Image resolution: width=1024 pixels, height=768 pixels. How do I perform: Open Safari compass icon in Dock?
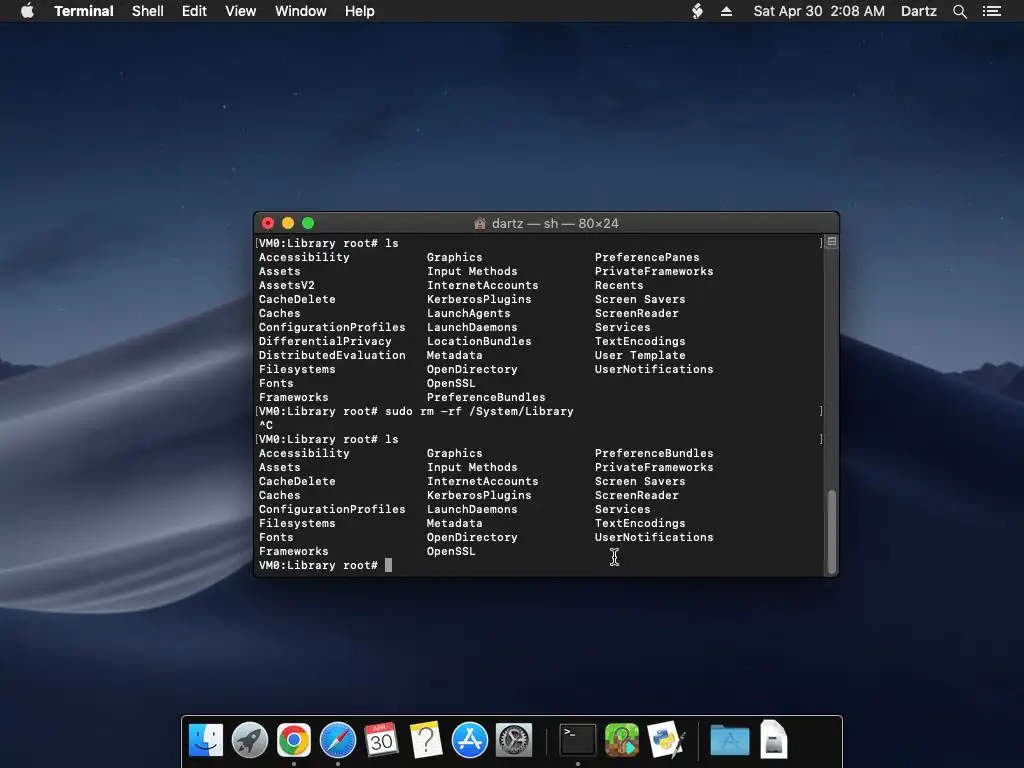click(338, 741)
